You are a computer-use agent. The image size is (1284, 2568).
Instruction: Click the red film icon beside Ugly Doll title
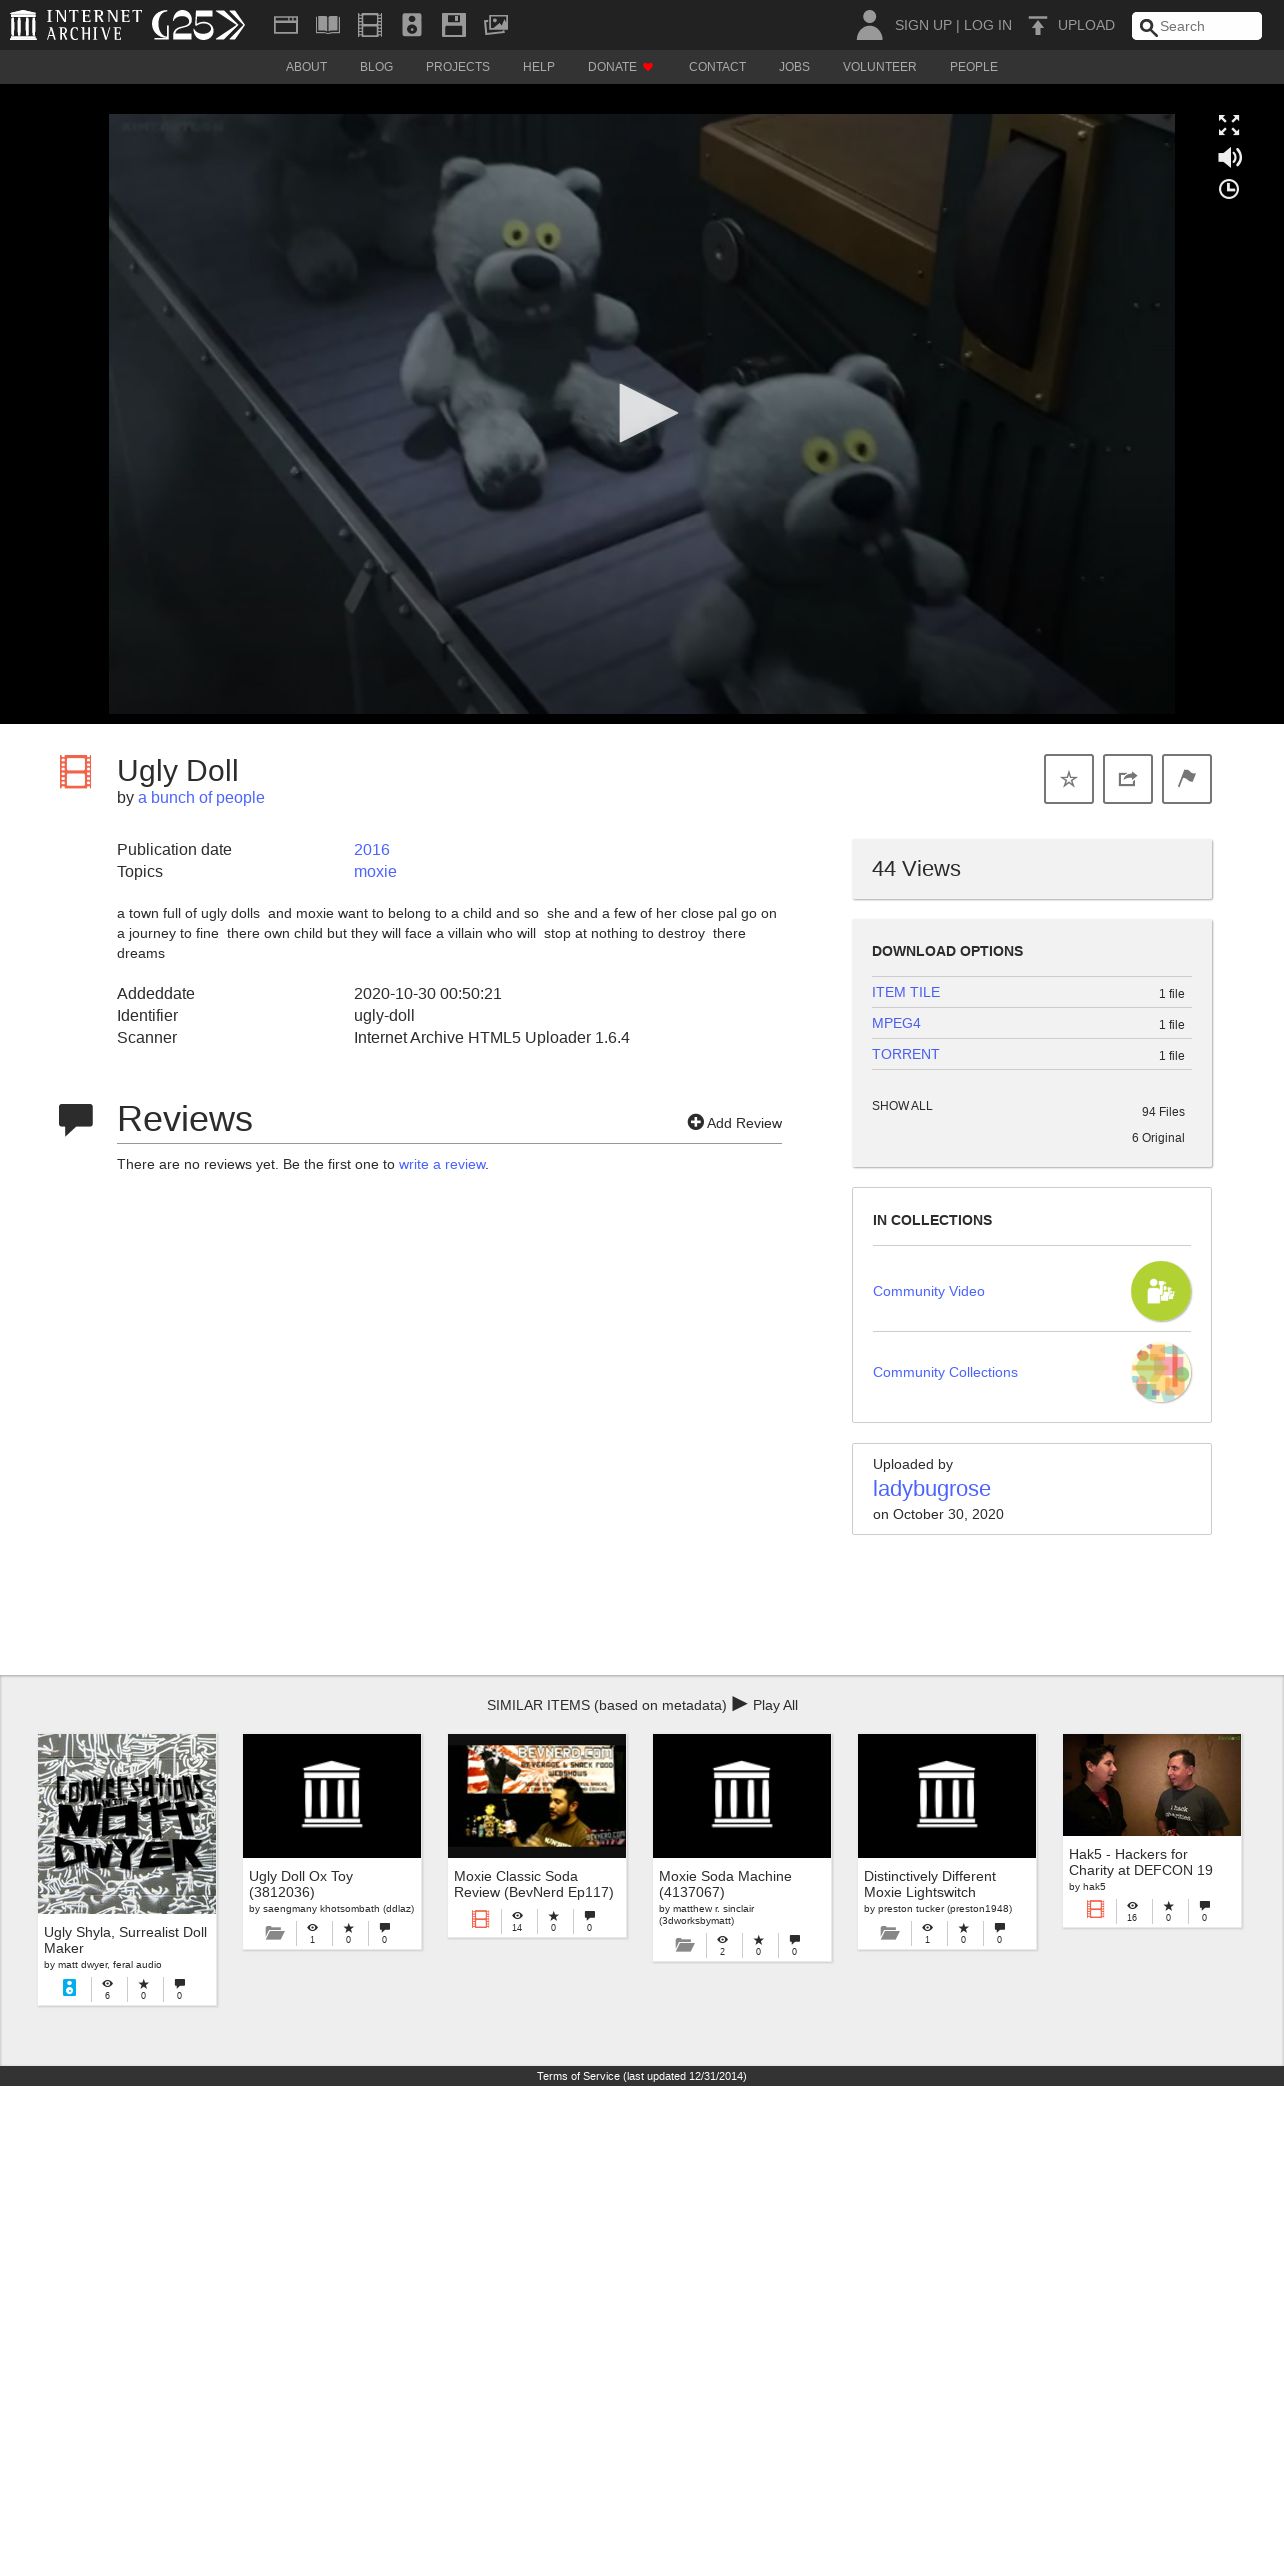76,772
